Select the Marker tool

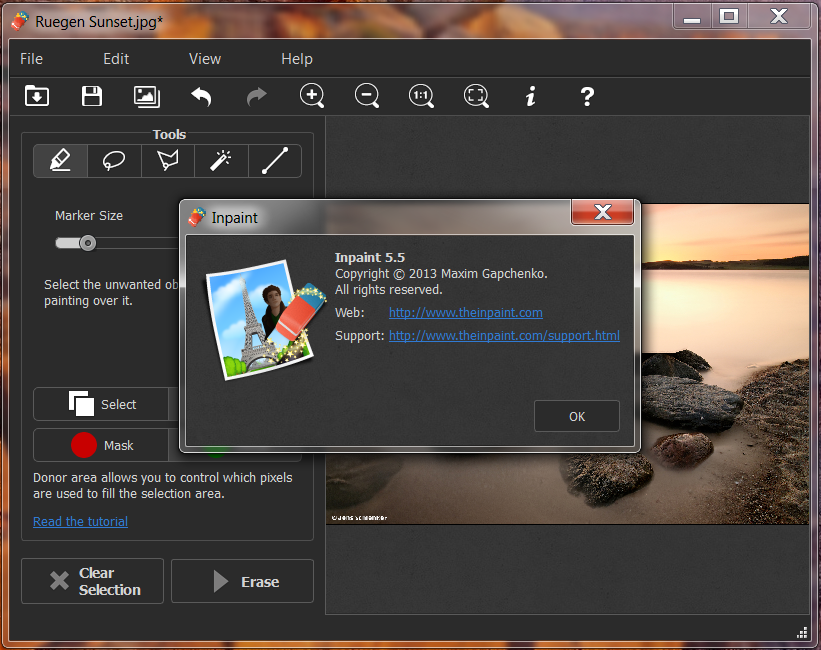61,161
